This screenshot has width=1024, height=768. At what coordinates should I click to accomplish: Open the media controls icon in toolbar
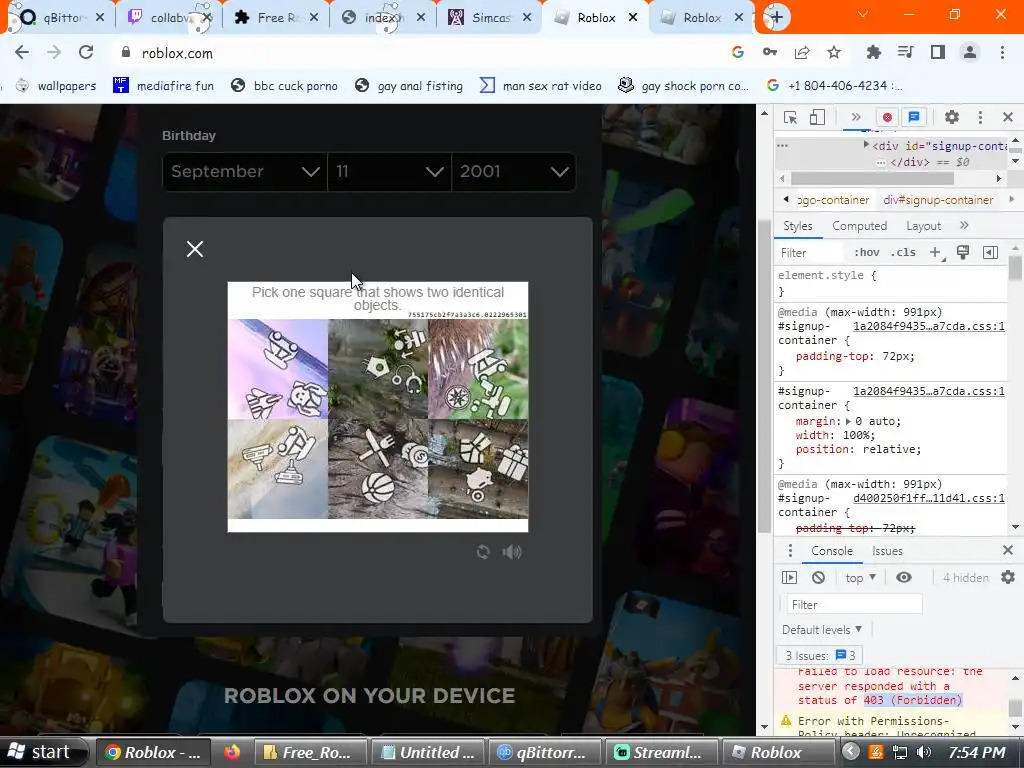click(x=905, y=53)
